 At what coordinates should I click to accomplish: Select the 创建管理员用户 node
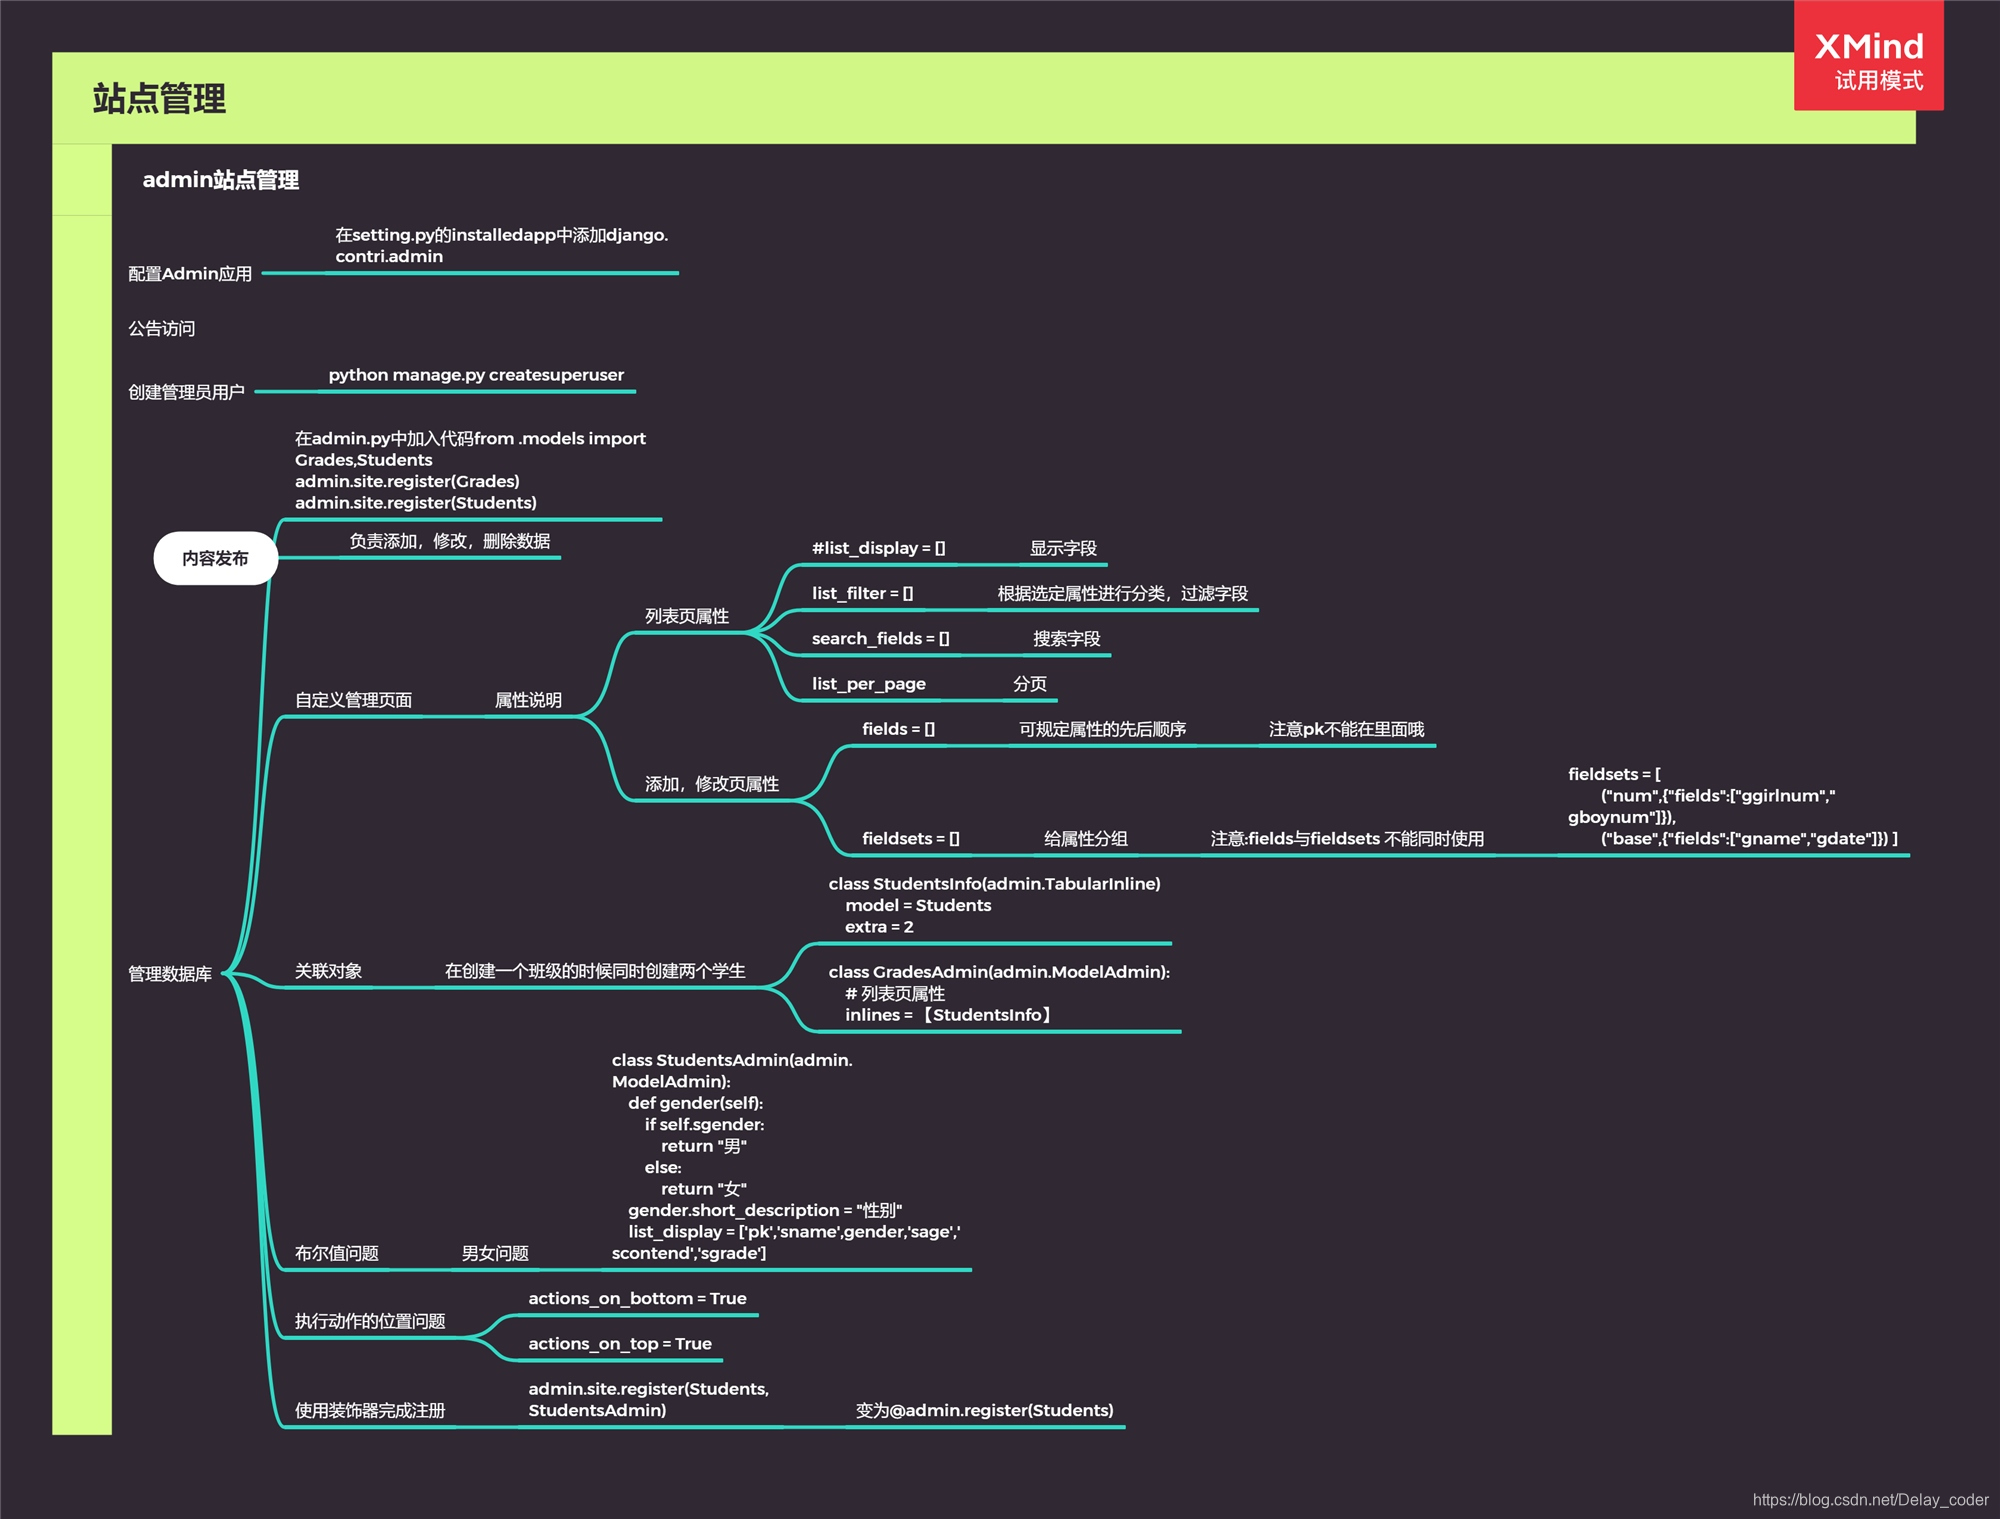(186, 392)
